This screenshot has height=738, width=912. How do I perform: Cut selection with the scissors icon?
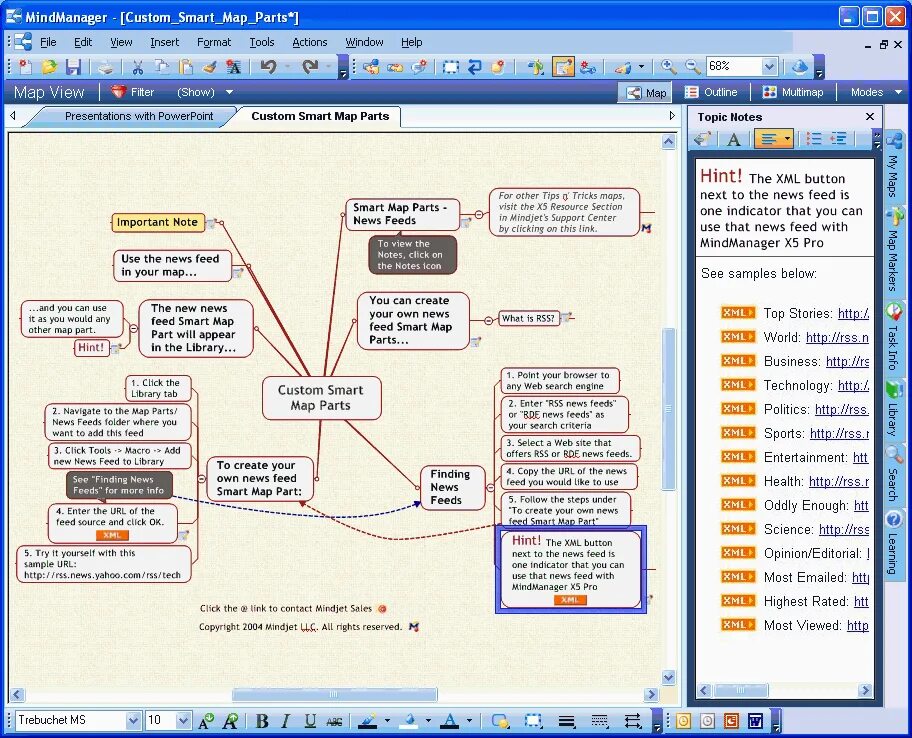coord(138,67)
